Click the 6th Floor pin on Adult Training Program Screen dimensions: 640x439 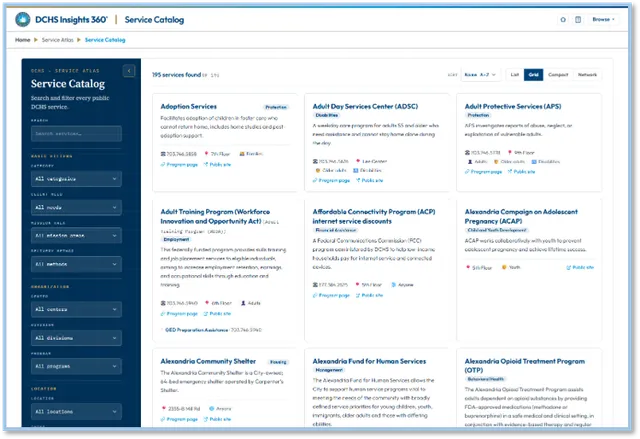click(x=207, y=303)
